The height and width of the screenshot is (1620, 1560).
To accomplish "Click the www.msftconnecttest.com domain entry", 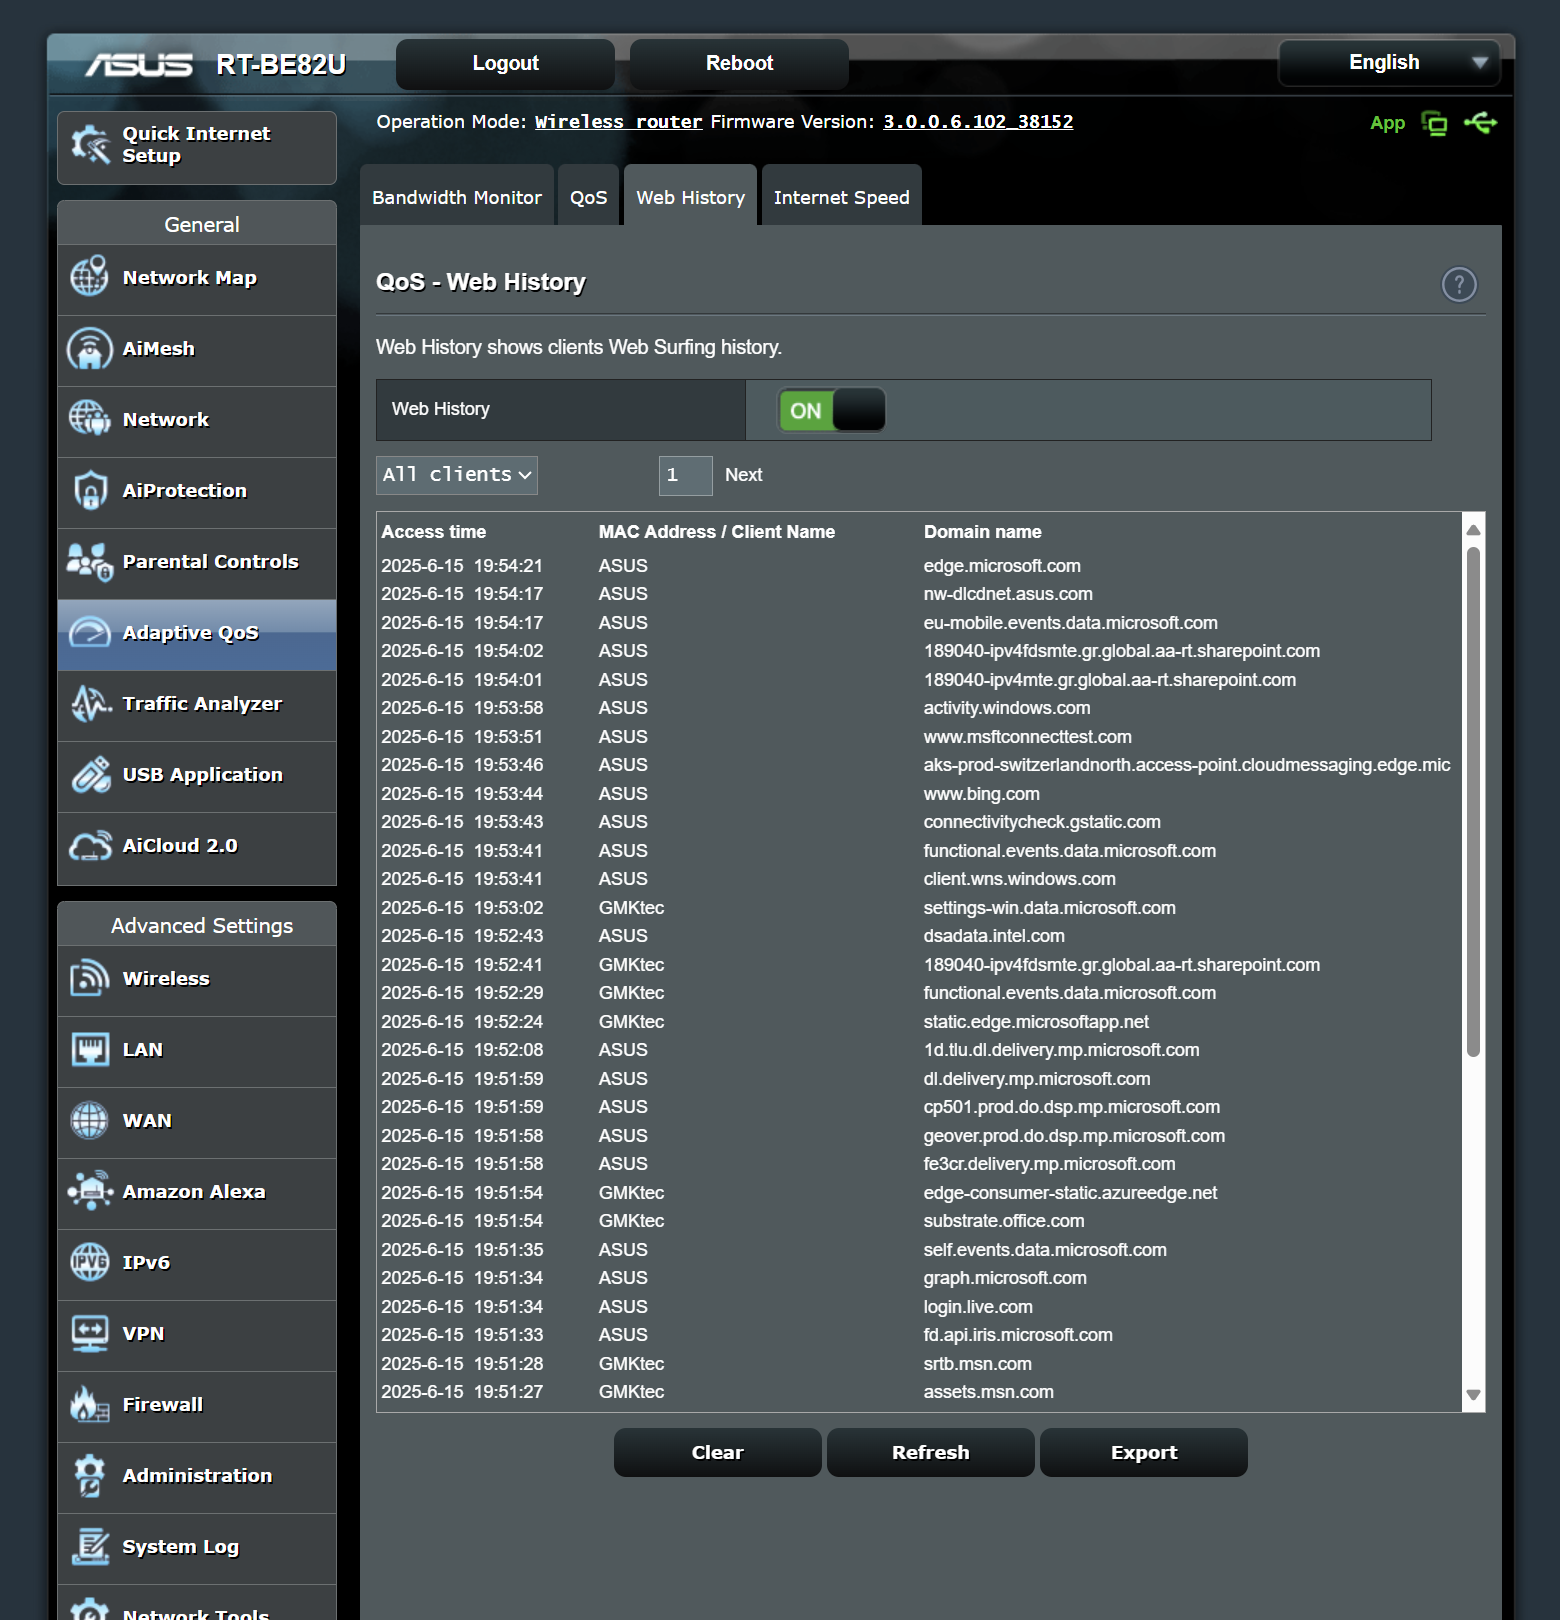I will pyautogui.click(x=1028, y=737).
